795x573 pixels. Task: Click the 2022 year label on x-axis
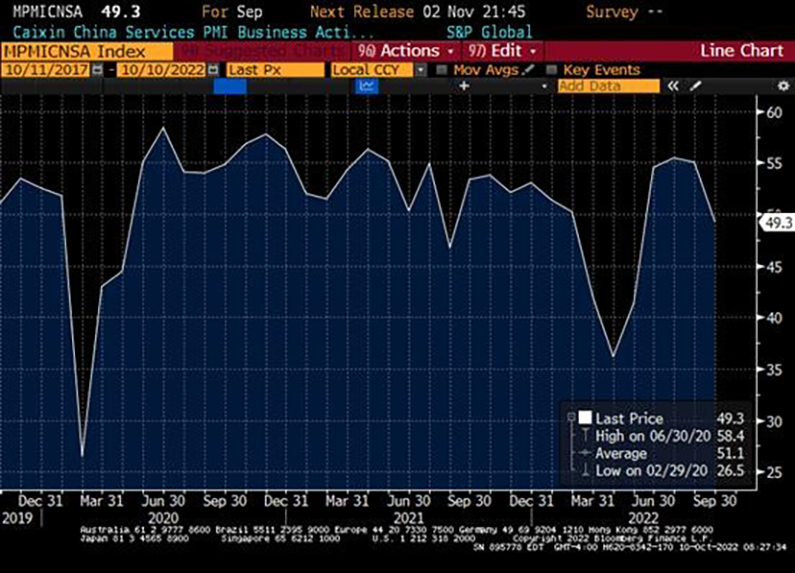point(643,518)
